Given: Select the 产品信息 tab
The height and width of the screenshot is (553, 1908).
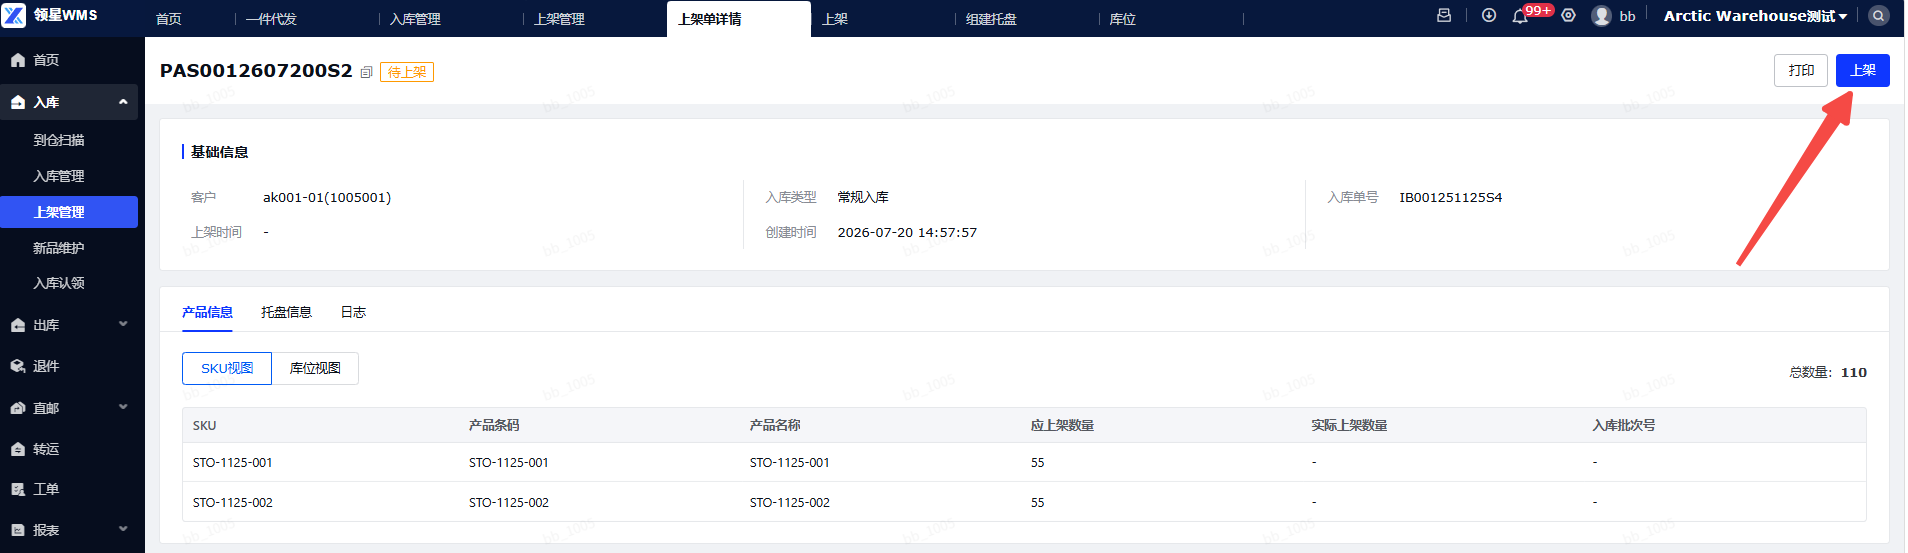Looking at the screenshot, I should [207, 312].
